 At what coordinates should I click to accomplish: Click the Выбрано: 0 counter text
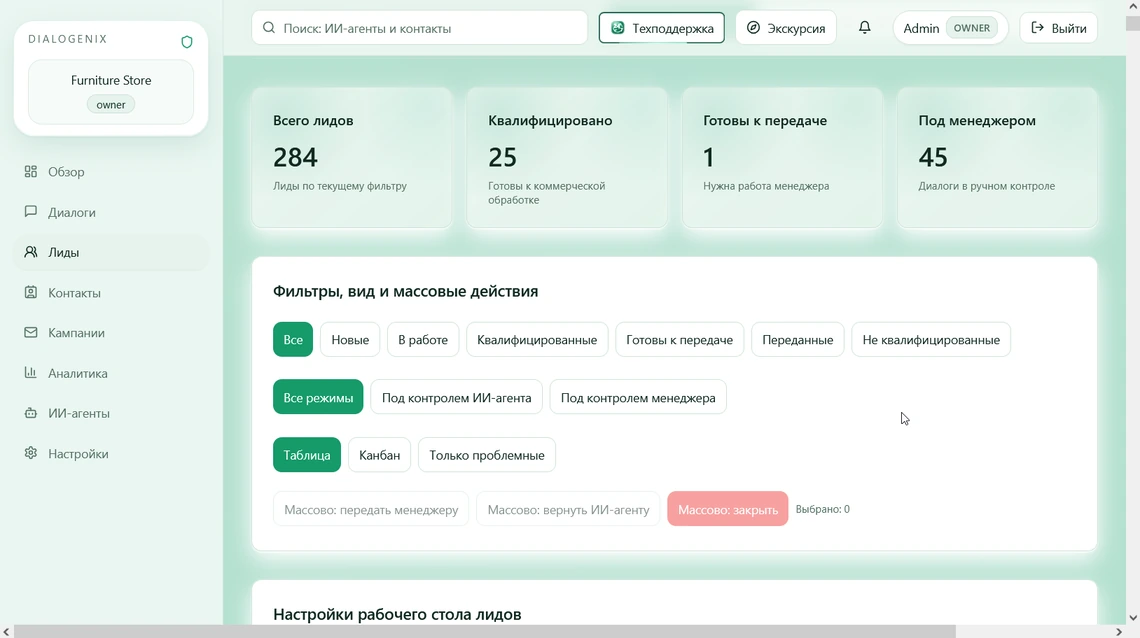(x=822, y=509)
